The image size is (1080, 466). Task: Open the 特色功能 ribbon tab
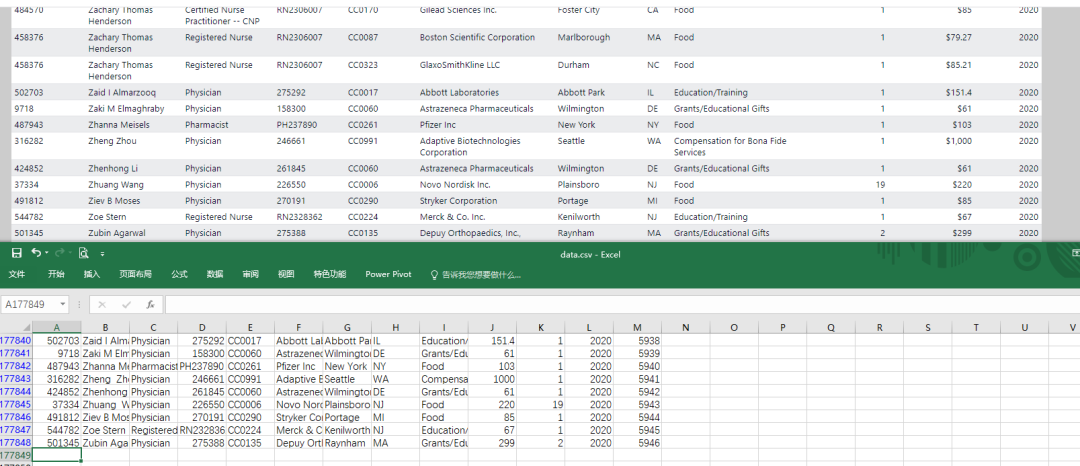coord(330,274)
